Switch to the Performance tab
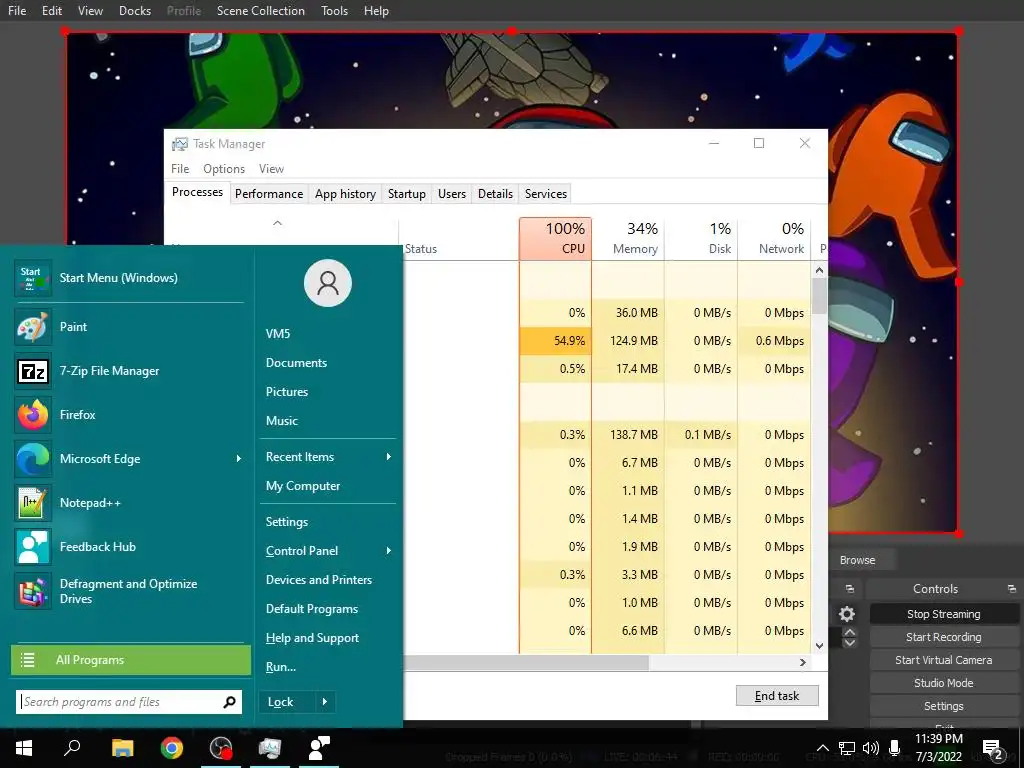The height and width of the screenshot is (768, 1024). 269,194
